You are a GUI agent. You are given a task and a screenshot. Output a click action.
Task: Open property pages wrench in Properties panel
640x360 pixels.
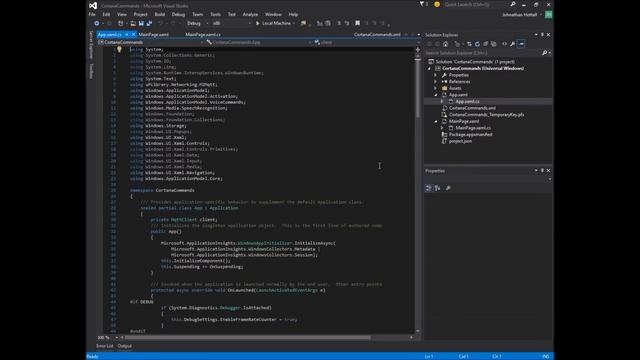pyautogui.click(x=448, y=188)
